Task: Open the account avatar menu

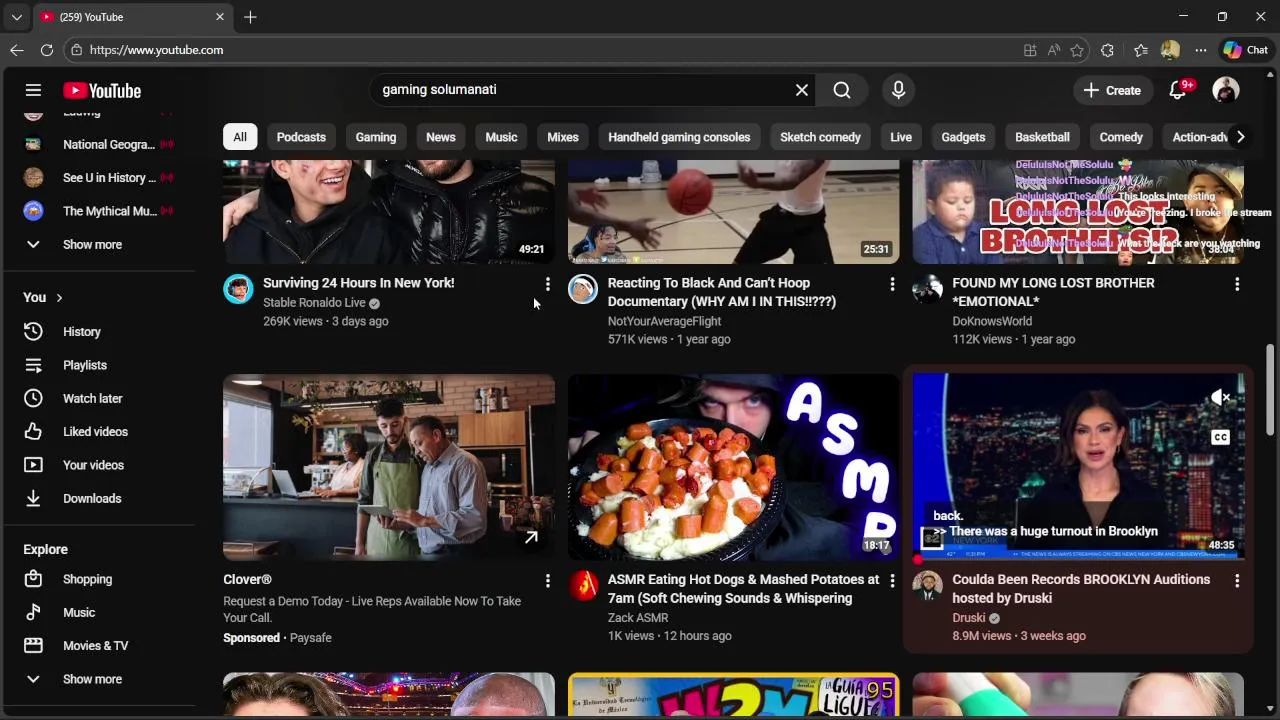Action: tap(1226, 90)
